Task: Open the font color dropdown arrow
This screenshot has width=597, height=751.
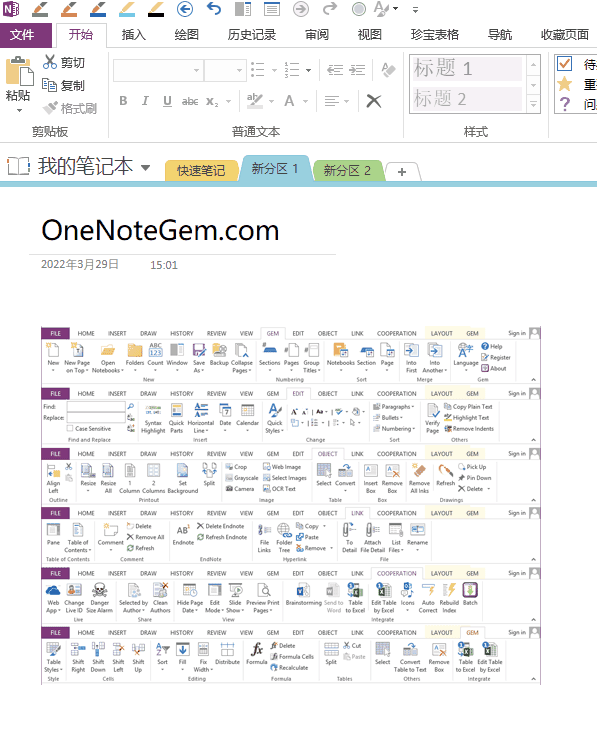Action: pyautogui.click(x=306, y=101)
